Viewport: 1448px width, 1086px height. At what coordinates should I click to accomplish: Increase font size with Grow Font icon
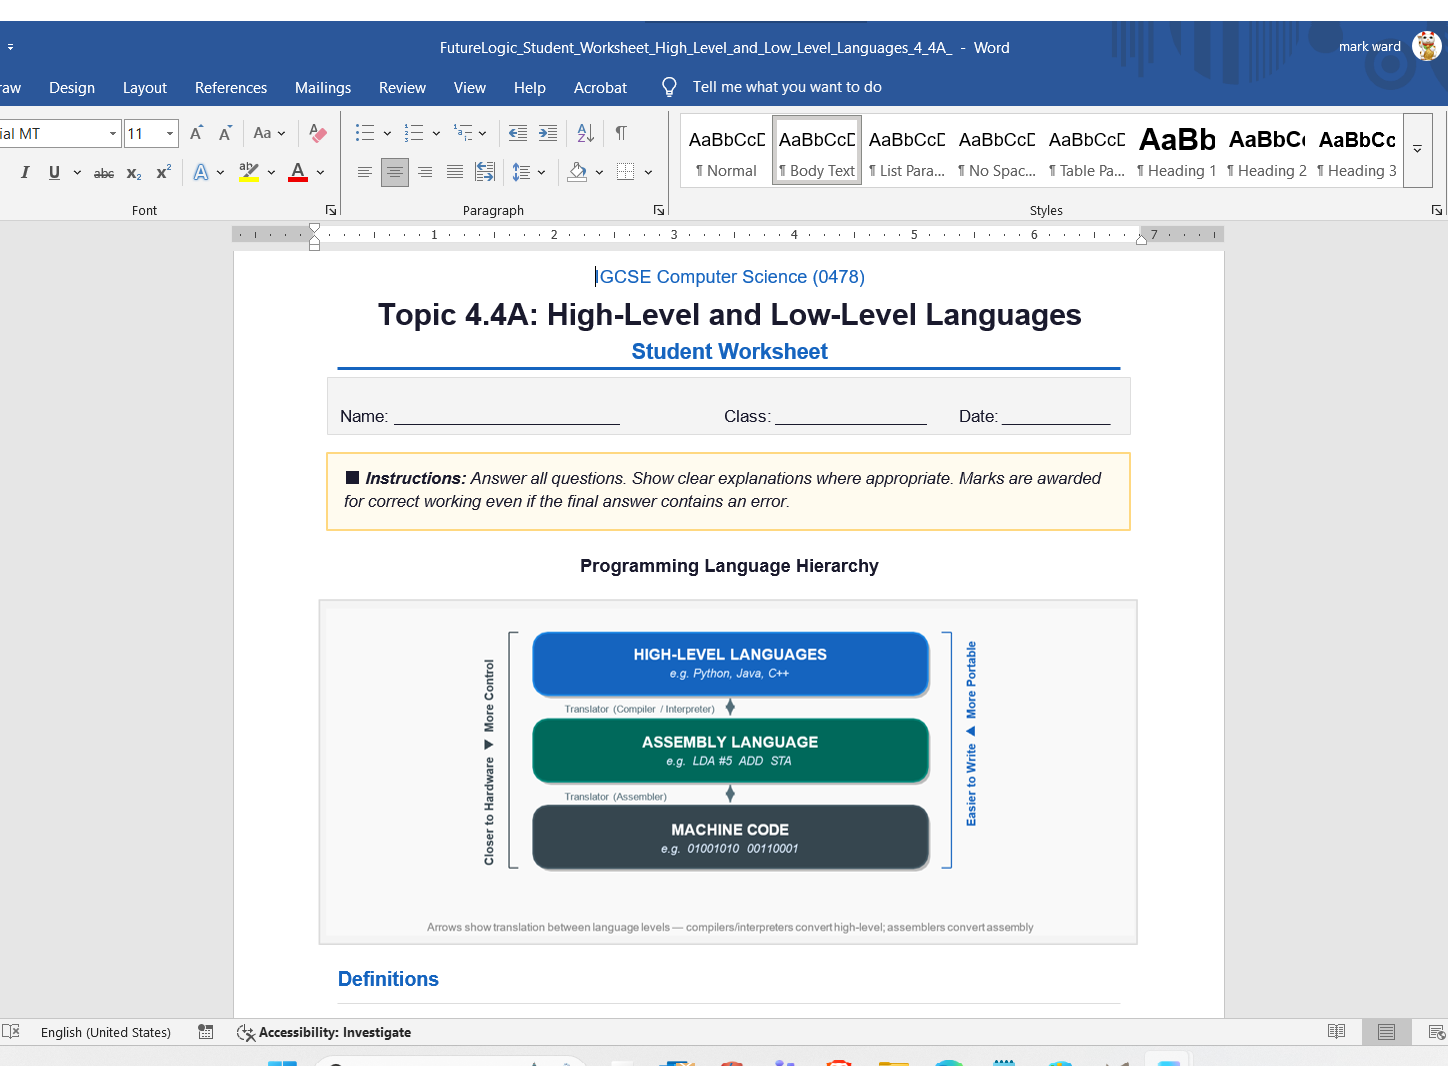point(196,133)
